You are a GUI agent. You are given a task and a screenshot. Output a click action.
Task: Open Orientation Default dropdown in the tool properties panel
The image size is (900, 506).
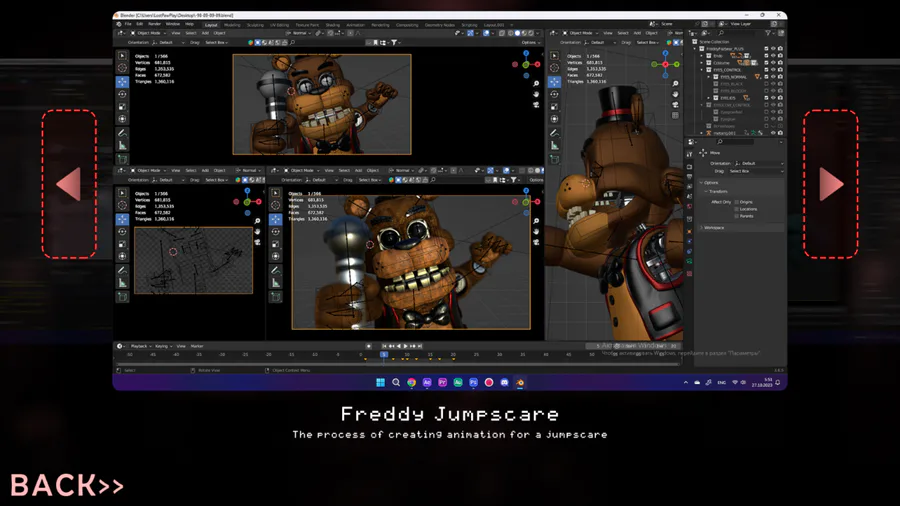point(758,164)
